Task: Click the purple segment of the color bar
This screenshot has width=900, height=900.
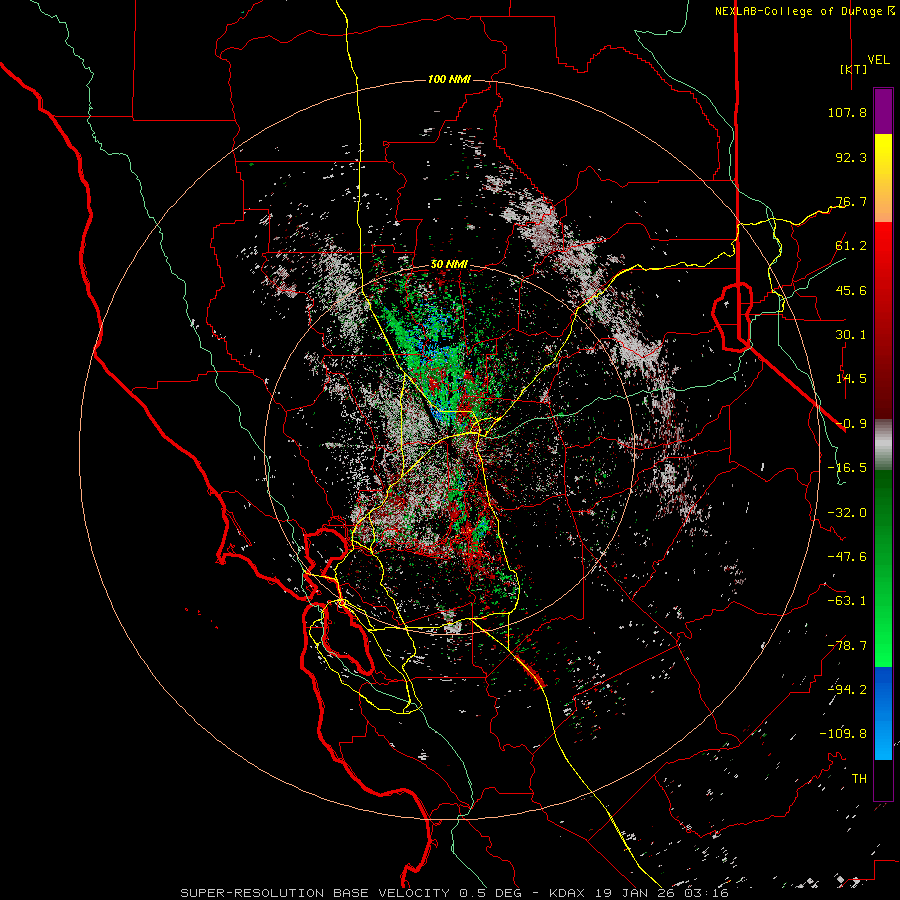Action: (x=883, y=111)
